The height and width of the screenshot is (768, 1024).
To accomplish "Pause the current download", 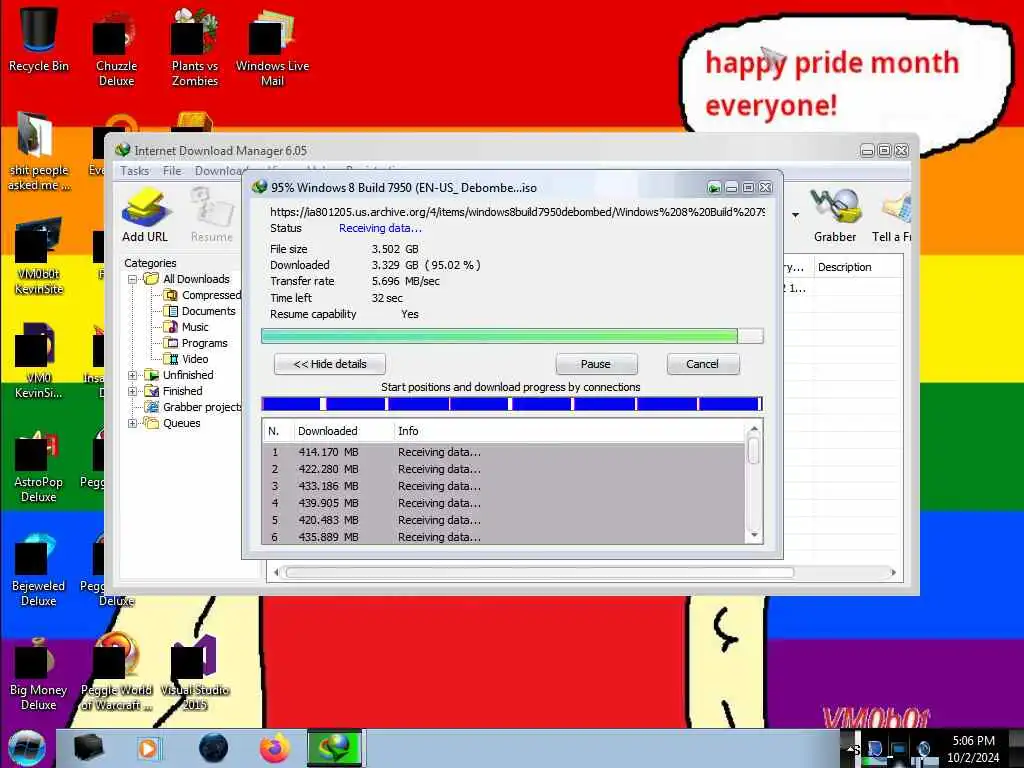I will pyautogui.click(x=596, y=364).
